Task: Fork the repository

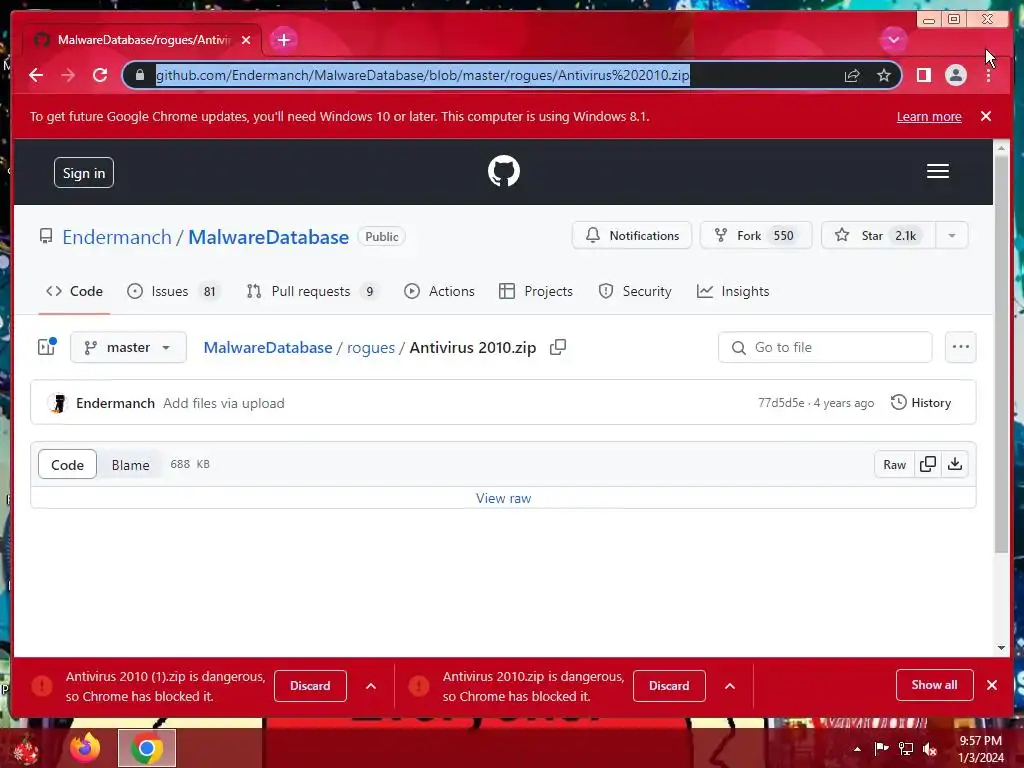Action: 756,236
